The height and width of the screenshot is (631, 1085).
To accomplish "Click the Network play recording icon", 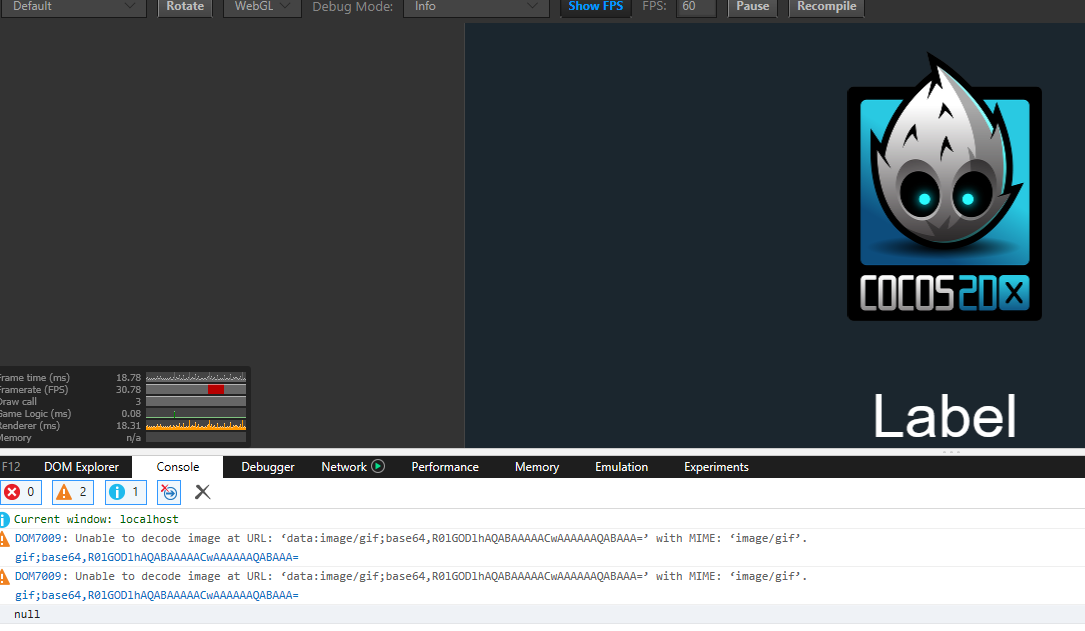I will (378, 466).
